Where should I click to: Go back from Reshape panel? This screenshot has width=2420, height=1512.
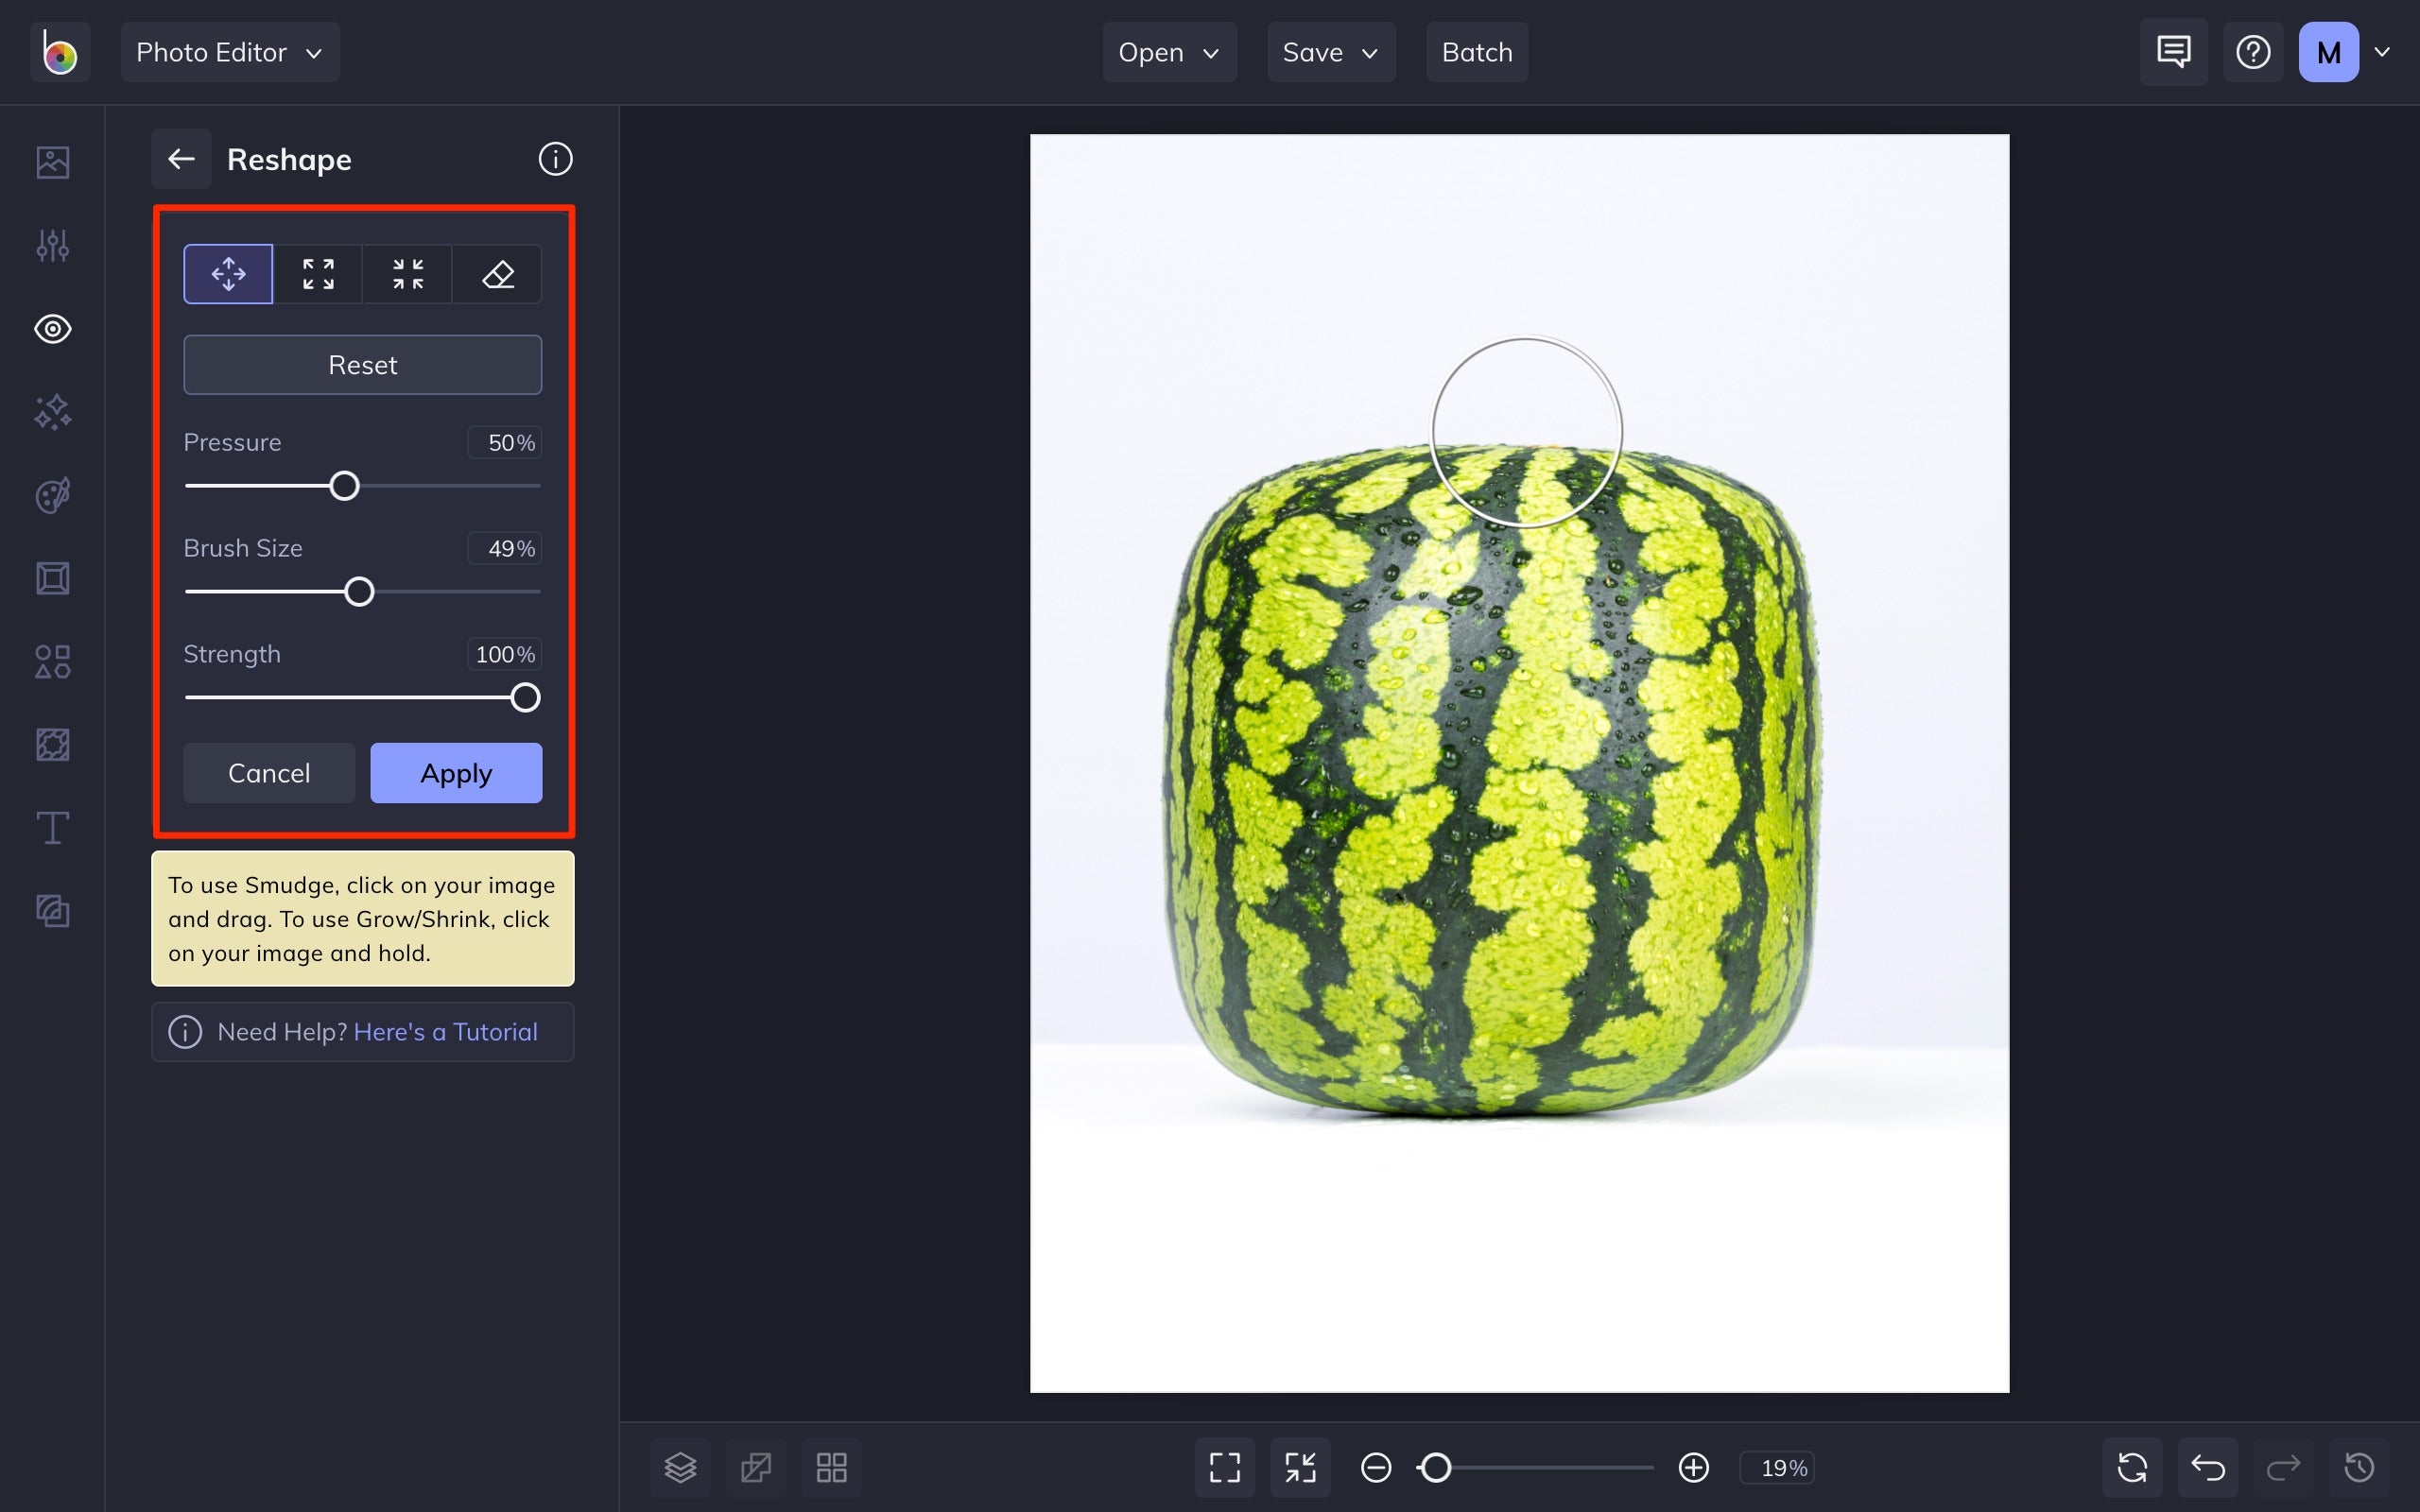[x=181, y=159]
